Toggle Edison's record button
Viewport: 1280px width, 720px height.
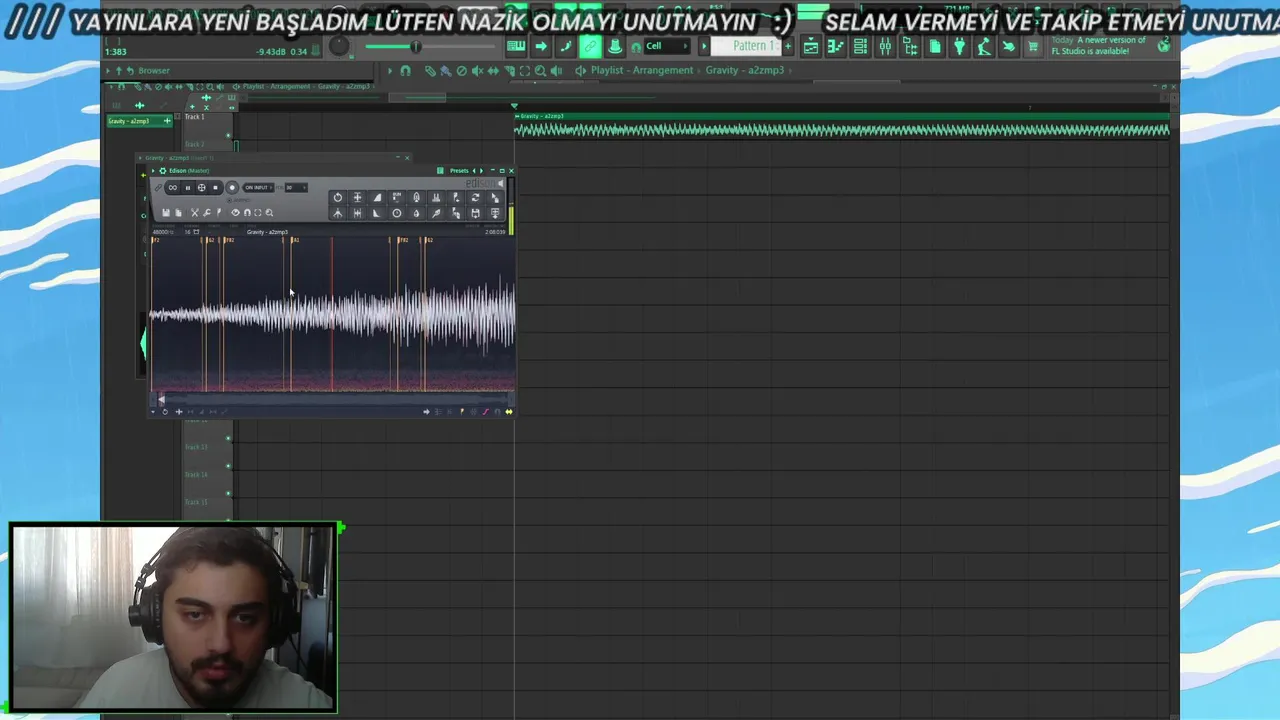(232, 188)
